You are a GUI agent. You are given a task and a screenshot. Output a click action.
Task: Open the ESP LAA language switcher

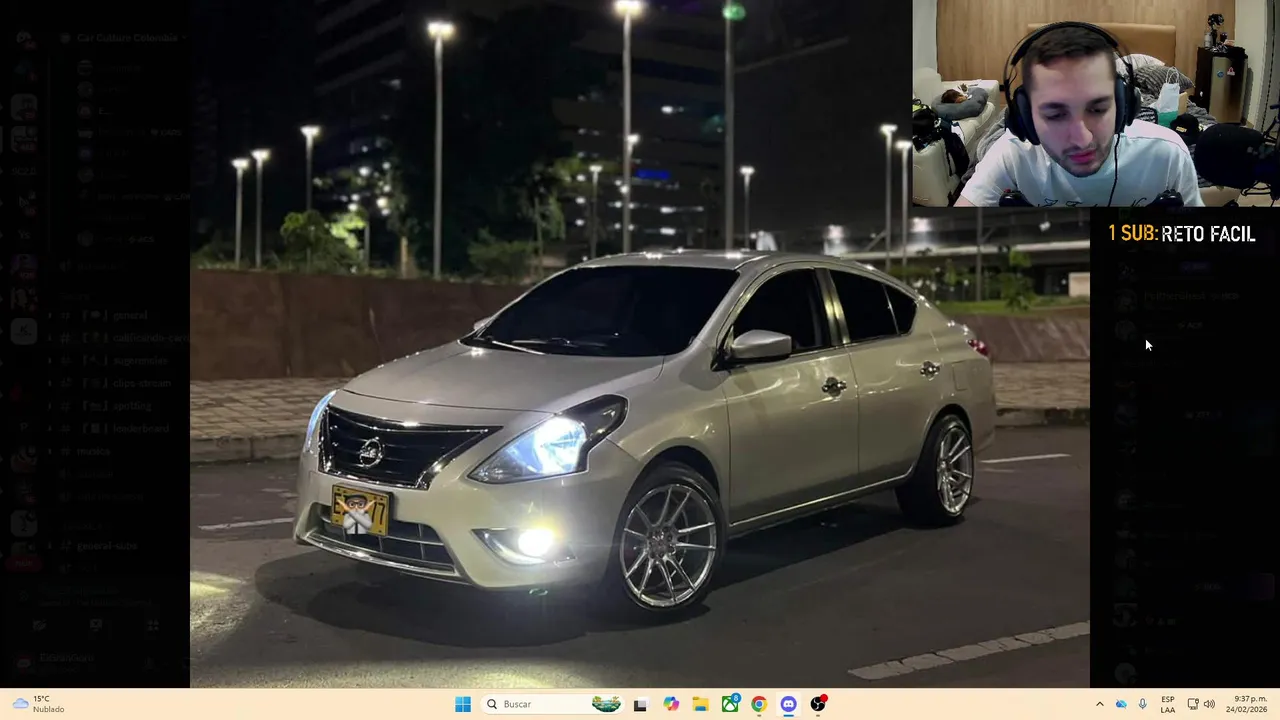[1168, 704]
